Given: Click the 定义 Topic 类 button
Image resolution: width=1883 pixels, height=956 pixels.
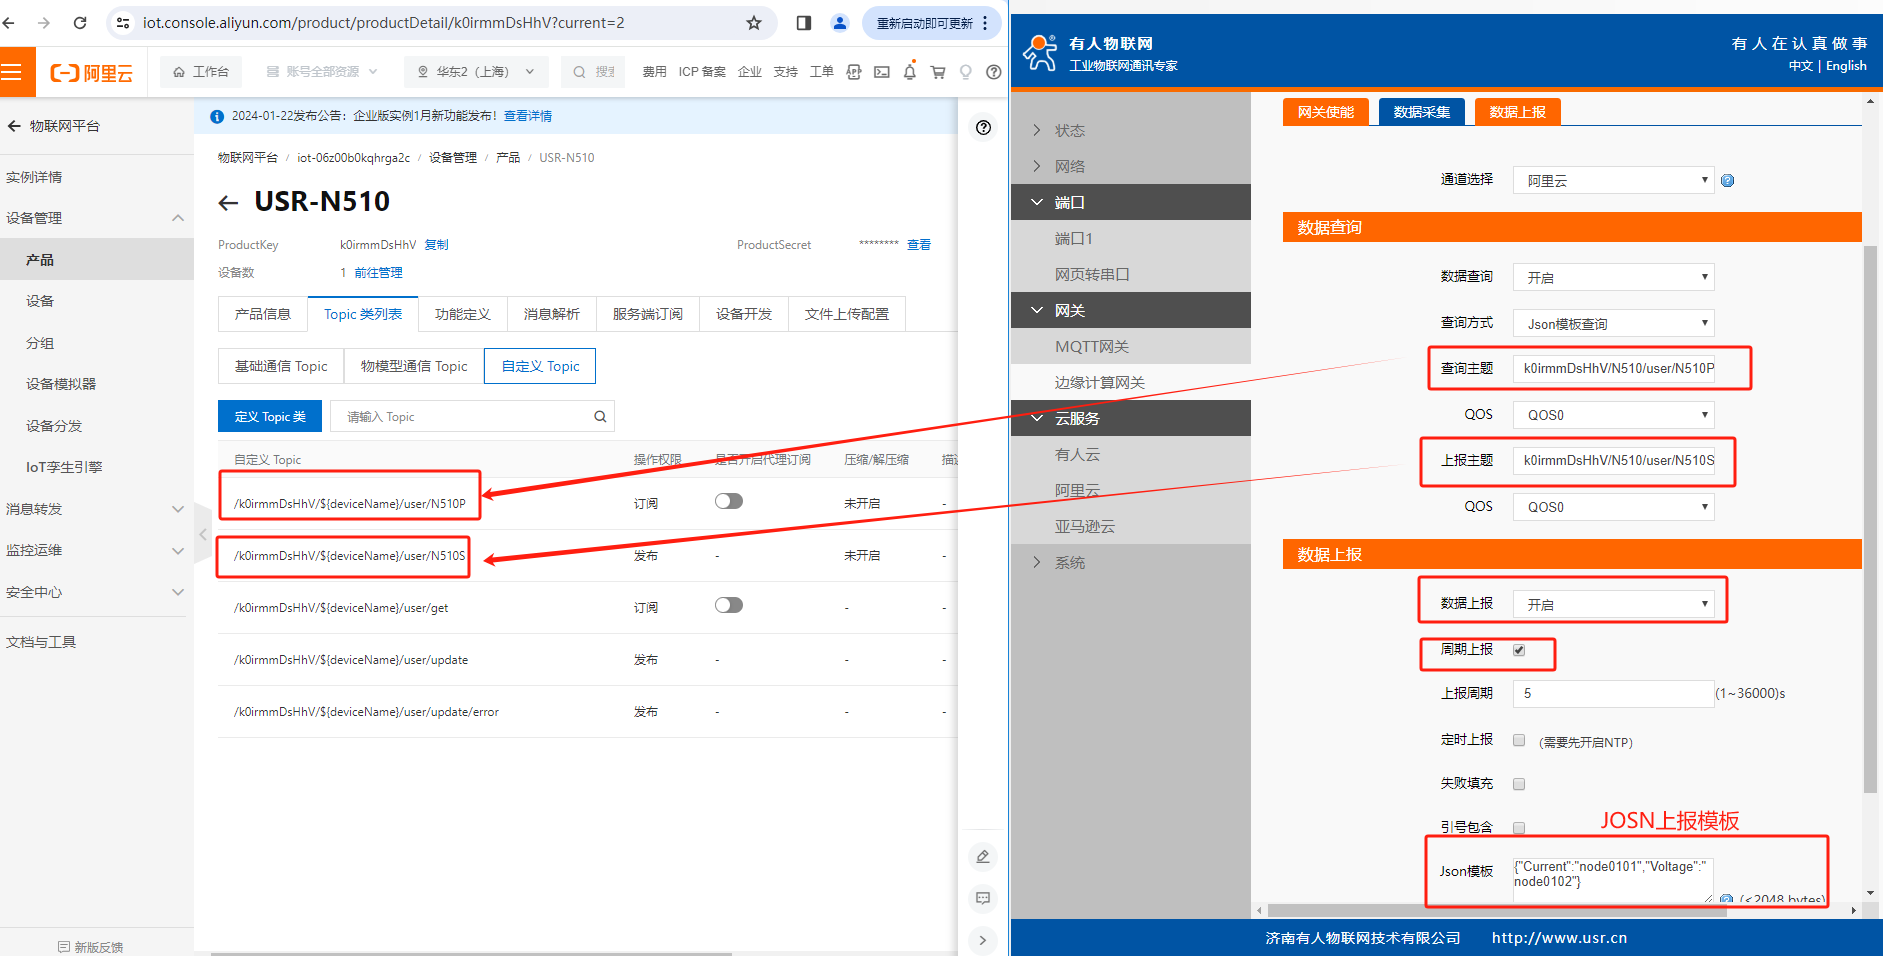Looking at the screenshot, I should pyautogui.click(x=270, y=417).
